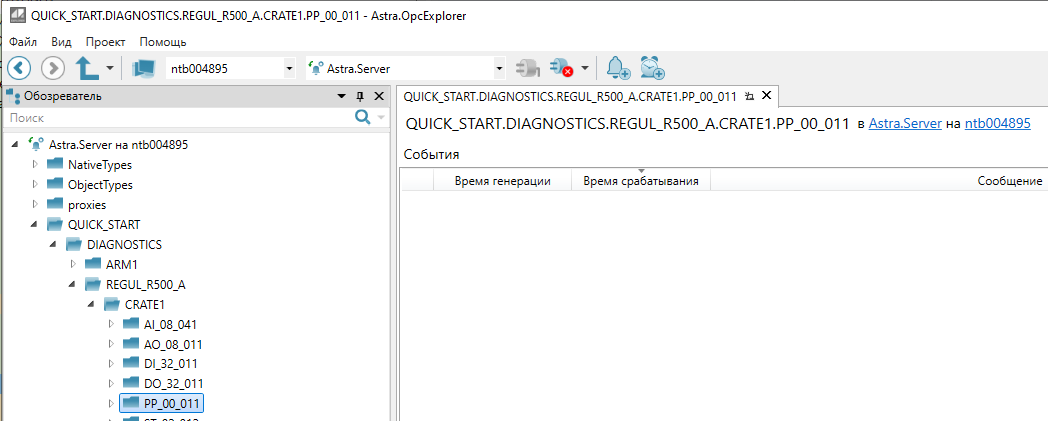The width and height of the screenshot is (1048, 421).
Task: Click the search magnifier icon in Обозреватель
Action: click(x=363, y=118)
